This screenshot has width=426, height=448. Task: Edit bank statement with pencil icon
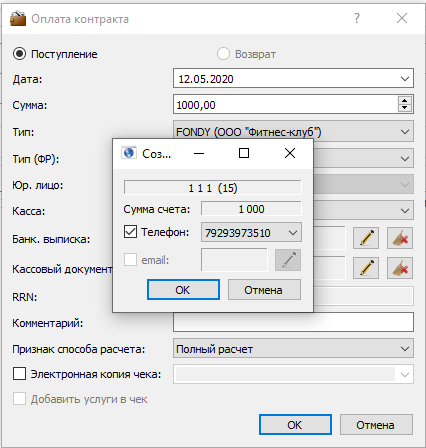(x=366, y=238)
